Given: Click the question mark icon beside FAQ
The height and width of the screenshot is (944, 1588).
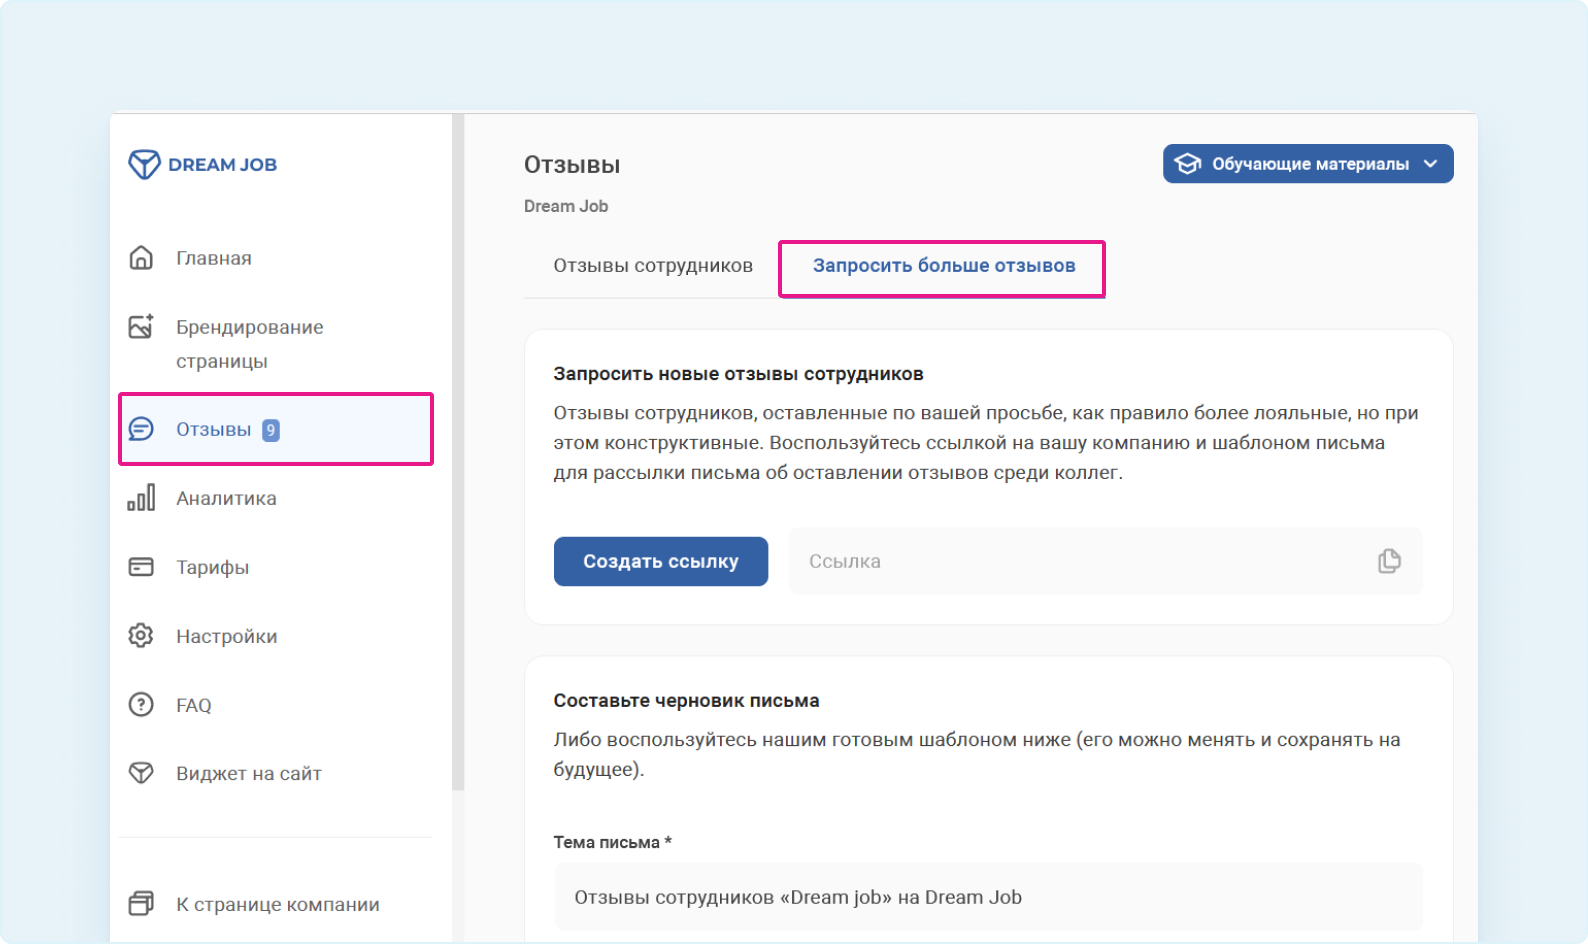Looking at the screenshot, I should 141,705.
